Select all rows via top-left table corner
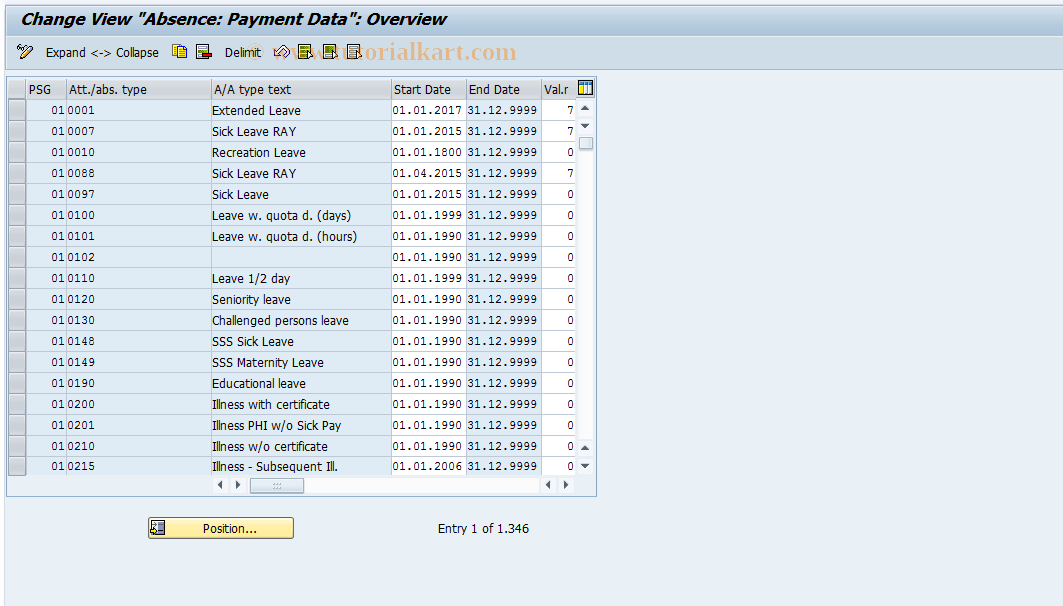Image resolution: width=1063 pixels, height=606 pixels. tap(17, 89)
